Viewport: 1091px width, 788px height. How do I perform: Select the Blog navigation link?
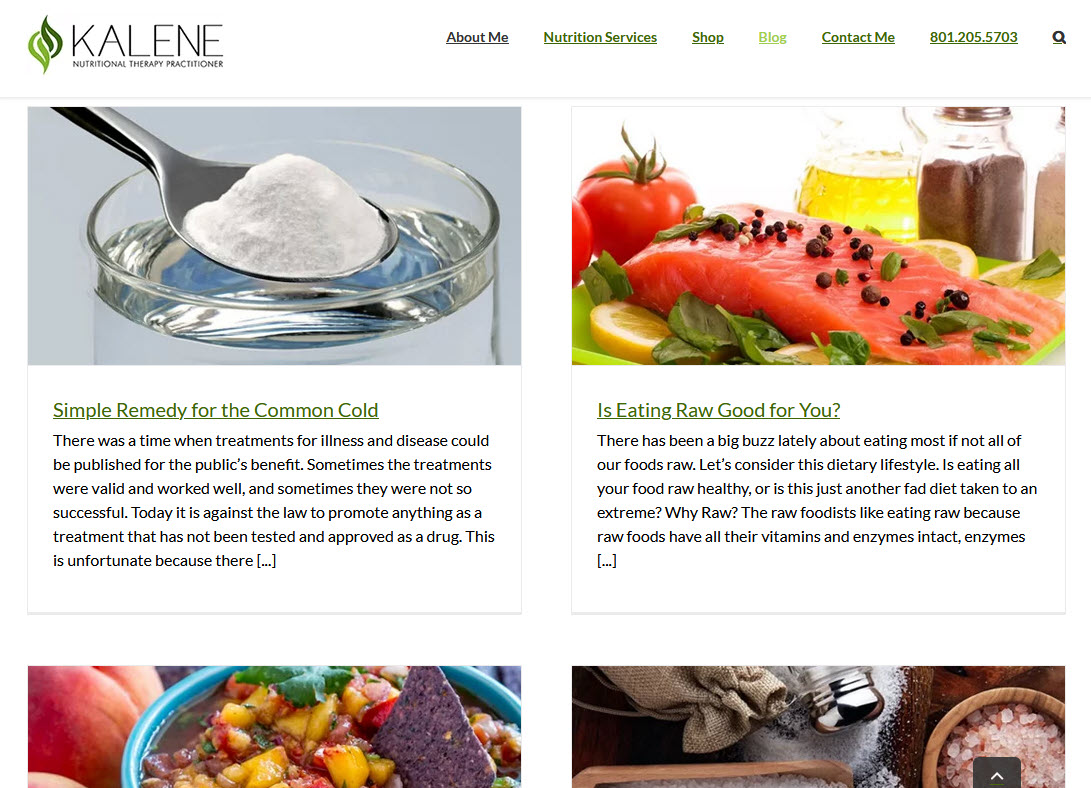(x=772, y=38)
